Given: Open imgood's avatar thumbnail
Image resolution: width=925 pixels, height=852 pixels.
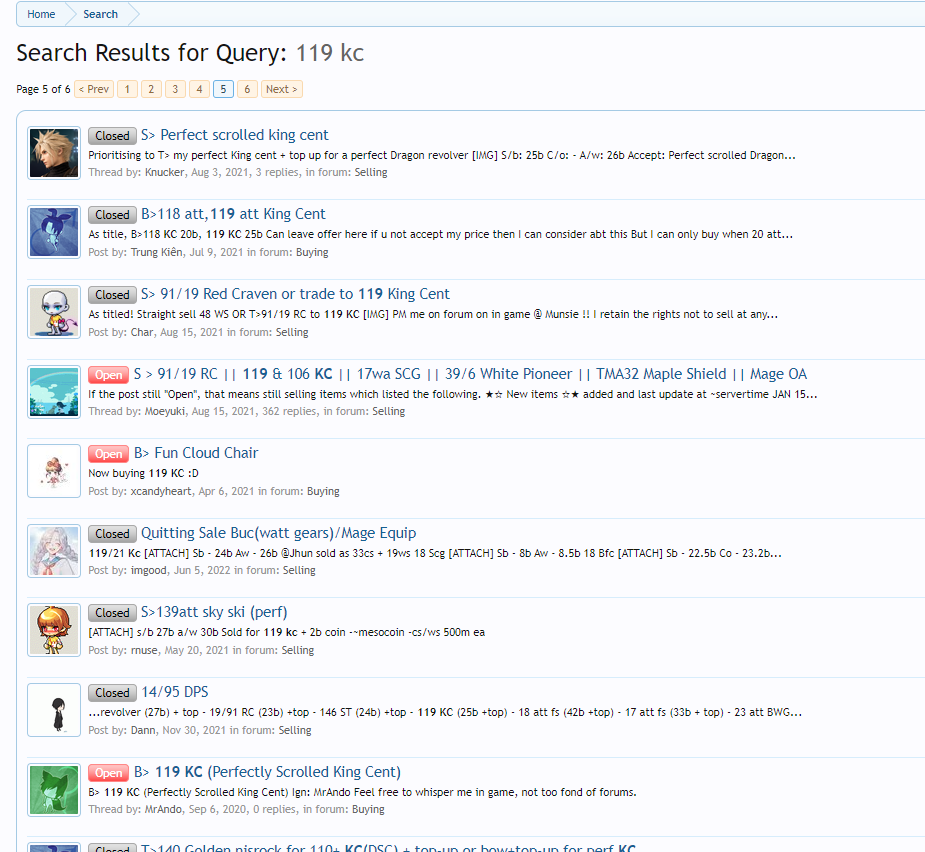Looking at the screenshot, I should (x=54, y=551).
